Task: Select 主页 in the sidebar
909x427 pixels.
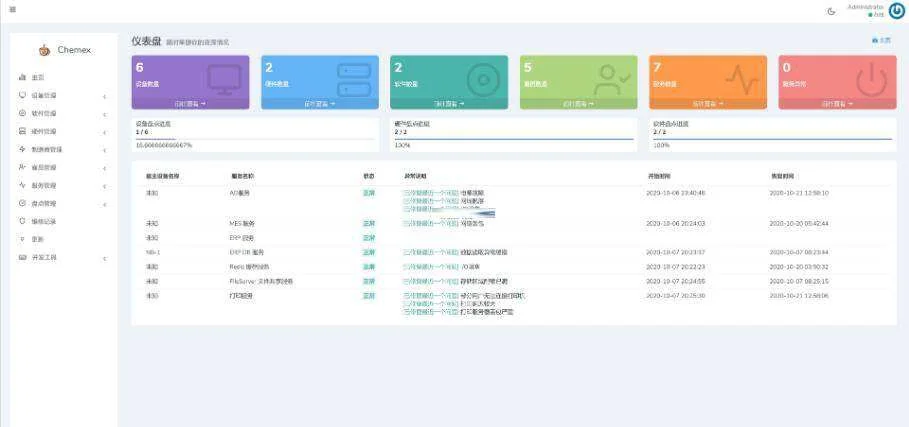Action: (x=37, y=77)
